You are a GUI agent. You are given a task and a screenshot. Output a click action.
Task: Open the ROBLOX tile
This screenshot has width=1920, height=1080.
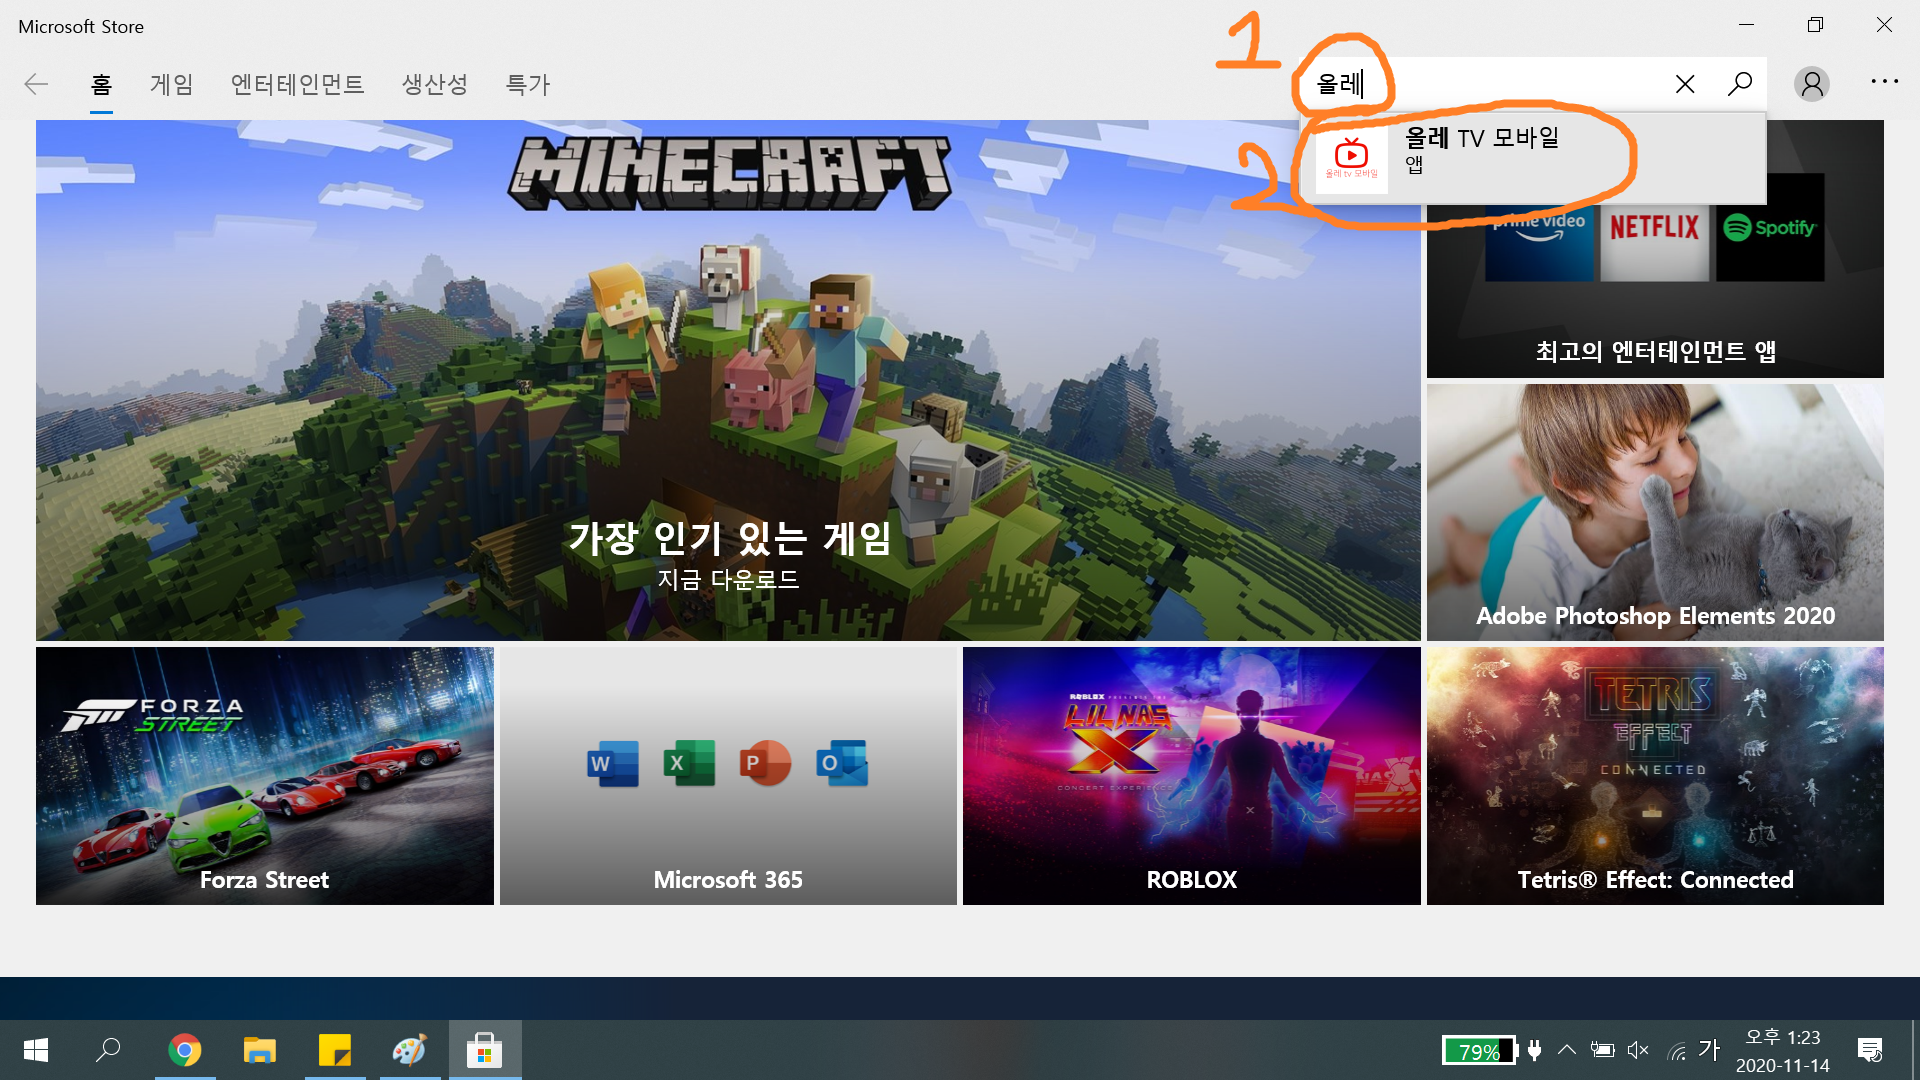(1192, 776)
